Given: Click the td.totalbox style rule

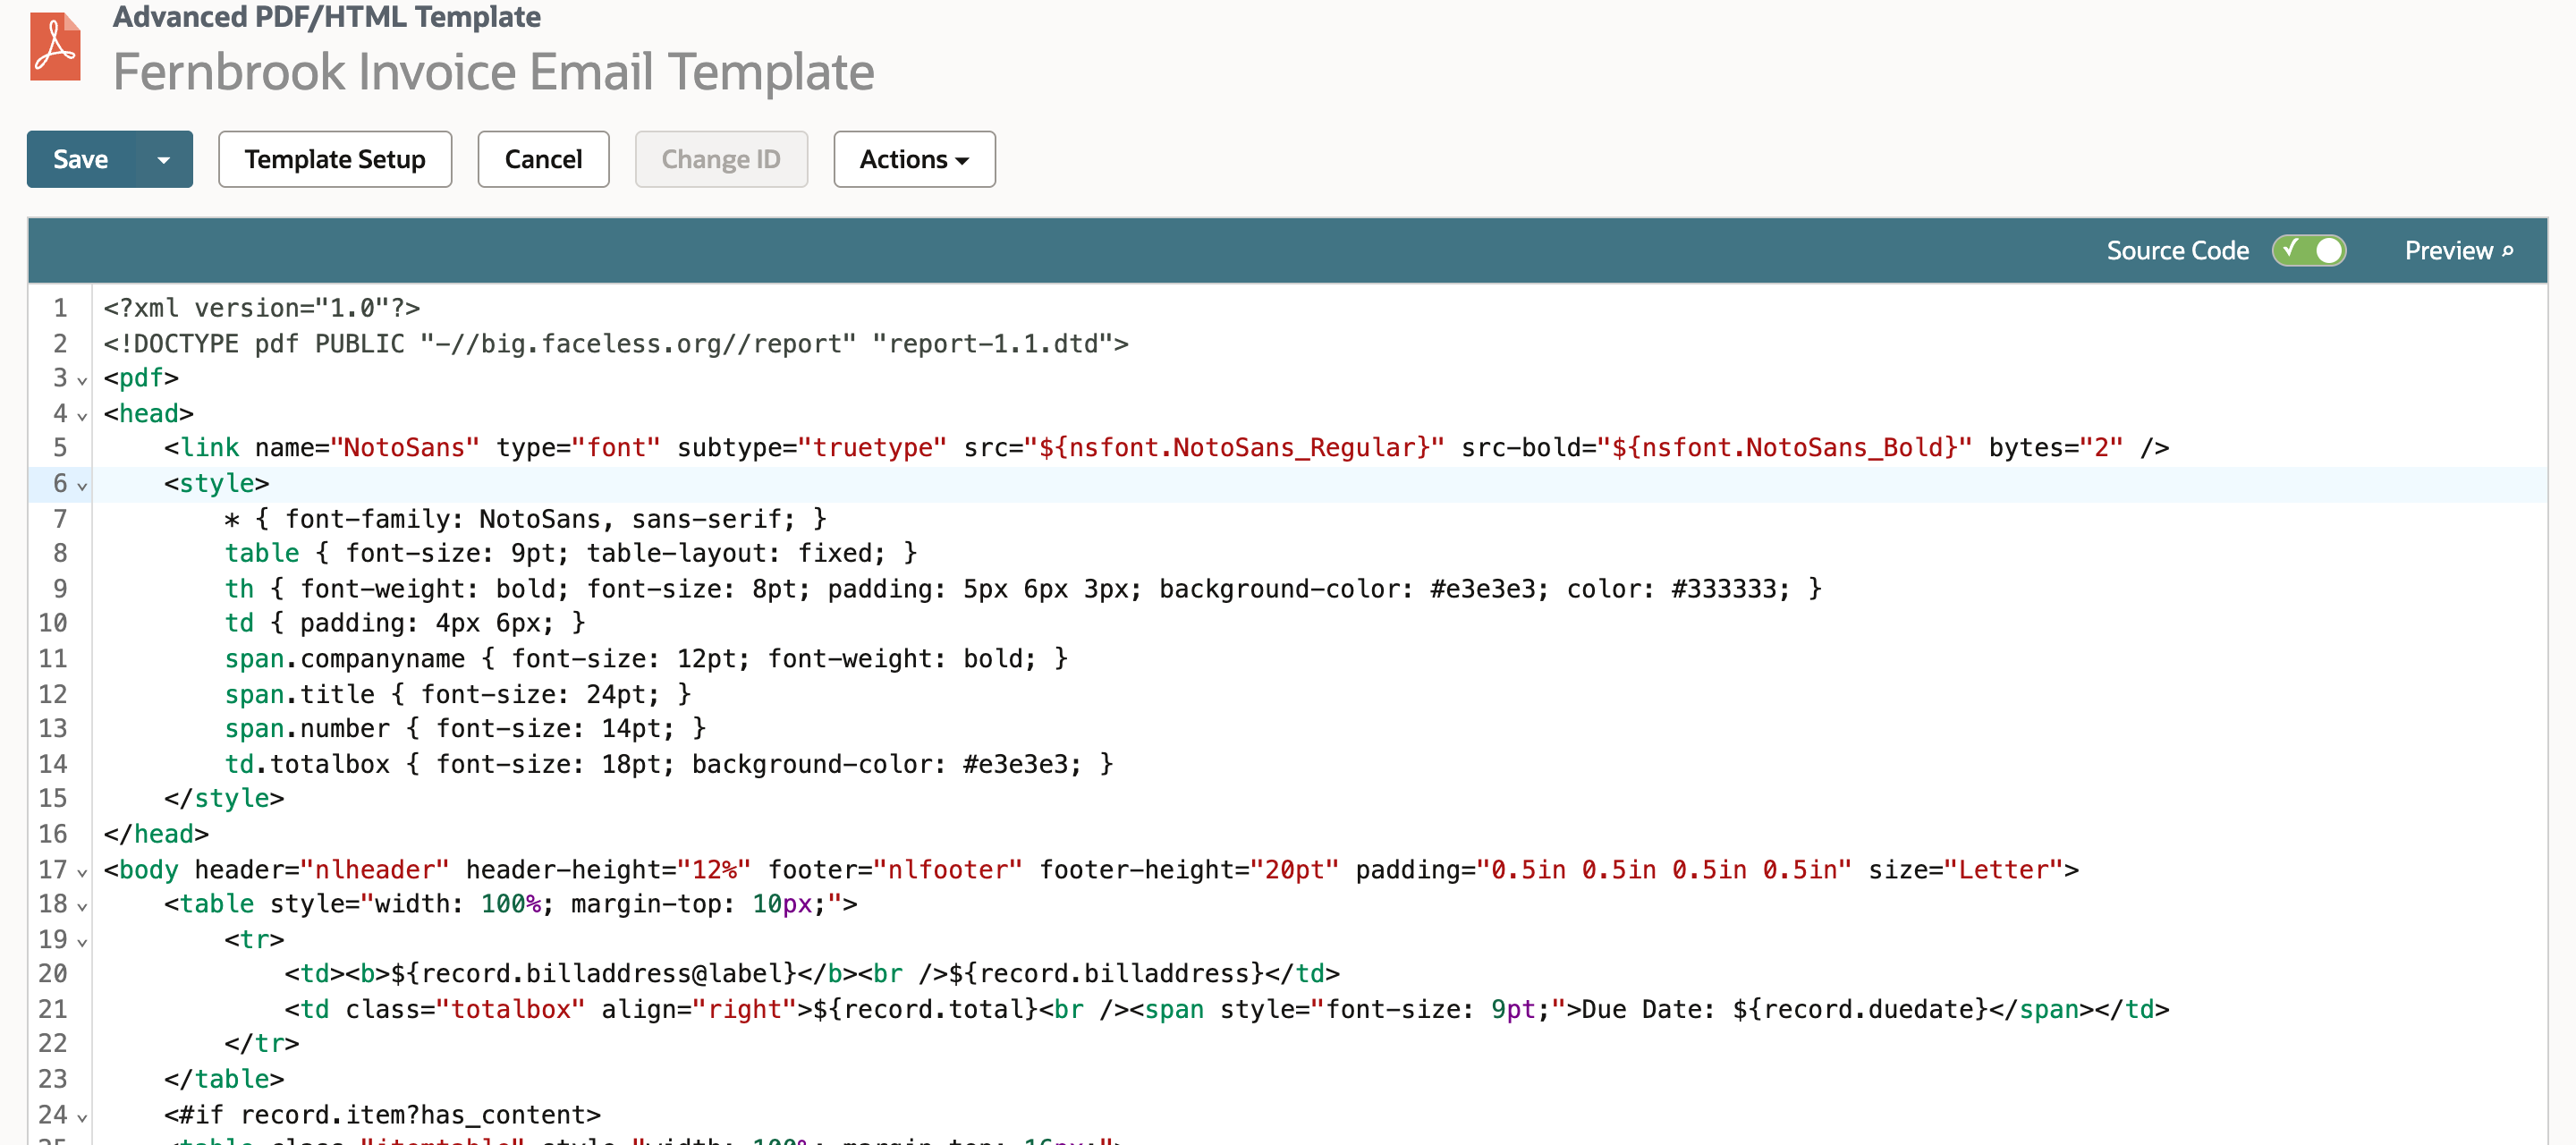Looking at the screenshot, I should point(669,763).
